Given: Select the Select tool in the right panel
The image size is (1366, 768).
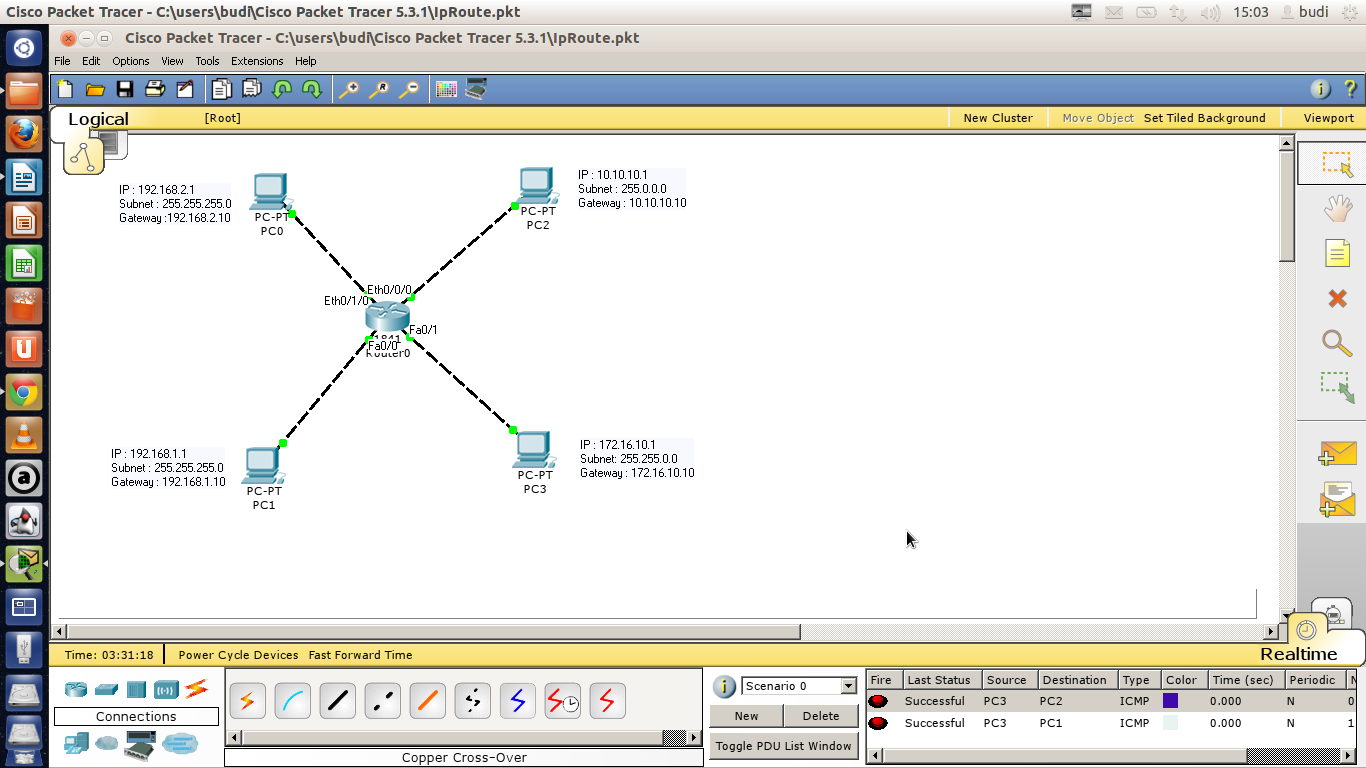Looking at the screenshot, I should (x=1337, y=164).
